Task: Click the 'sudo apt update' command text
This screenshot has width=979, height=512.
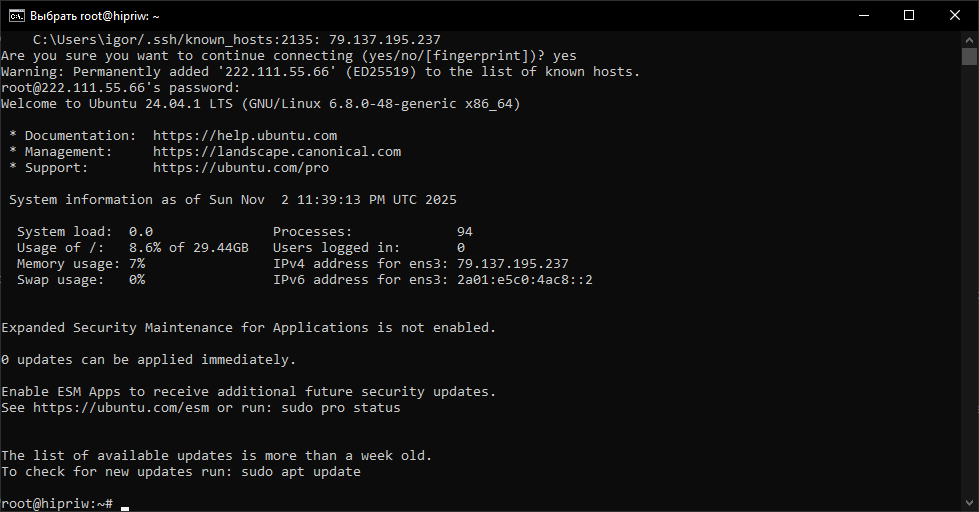Action: point(301,472)
